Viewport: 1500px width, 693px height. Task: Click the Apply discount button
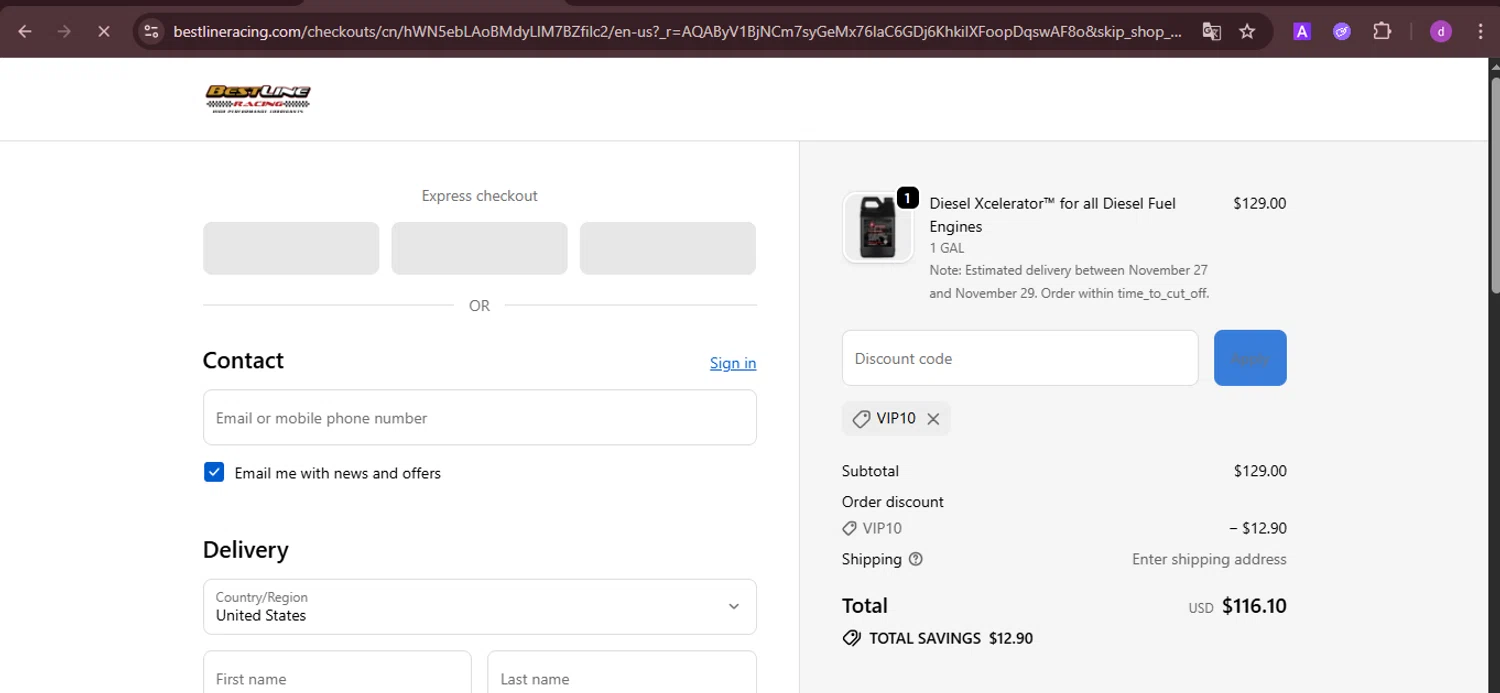click(1250, 358)
